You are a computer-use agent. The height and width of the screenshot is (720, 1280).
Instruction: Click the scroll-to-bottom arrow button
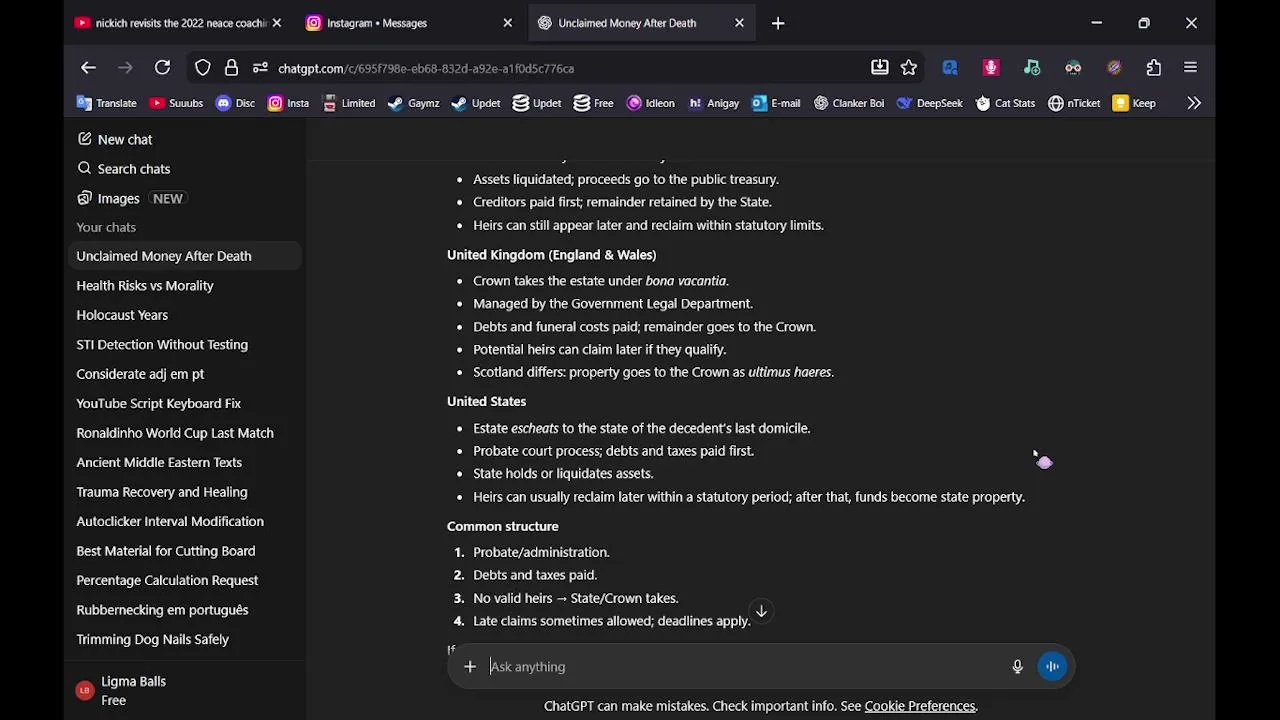coord(761,611)
